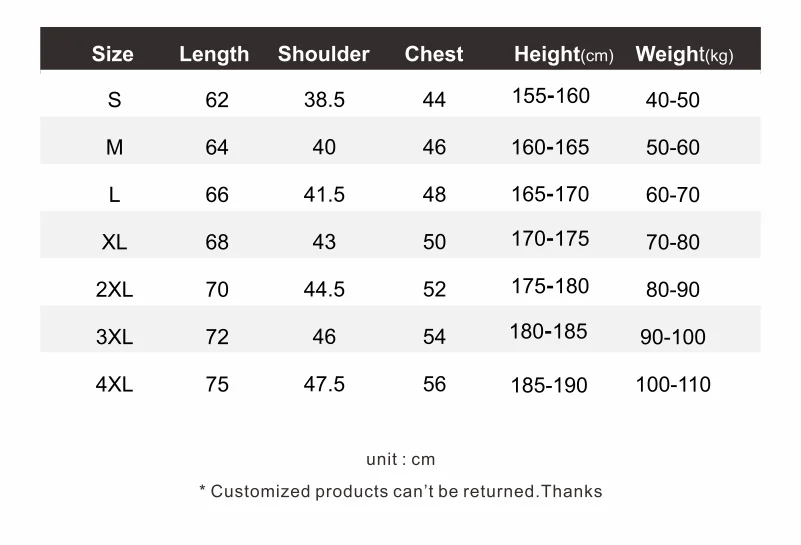The height and width of the screenshot is (545, 801).
Task: Click the 155-160 height value
Action: click(551, 96)
